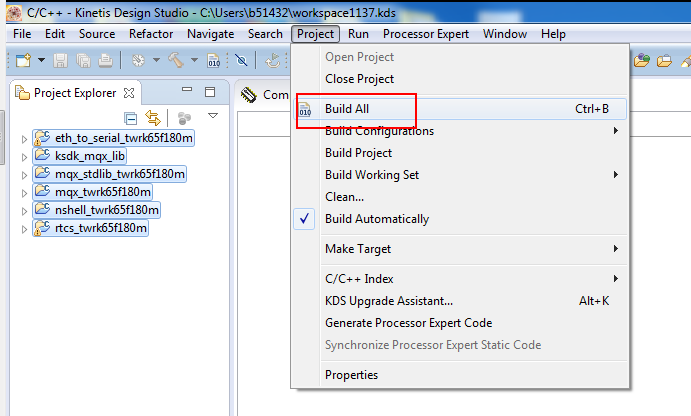Screen dimensions: 691x416
Task: Click the Build All 010 toolbar icon
Action: (214, 60)
